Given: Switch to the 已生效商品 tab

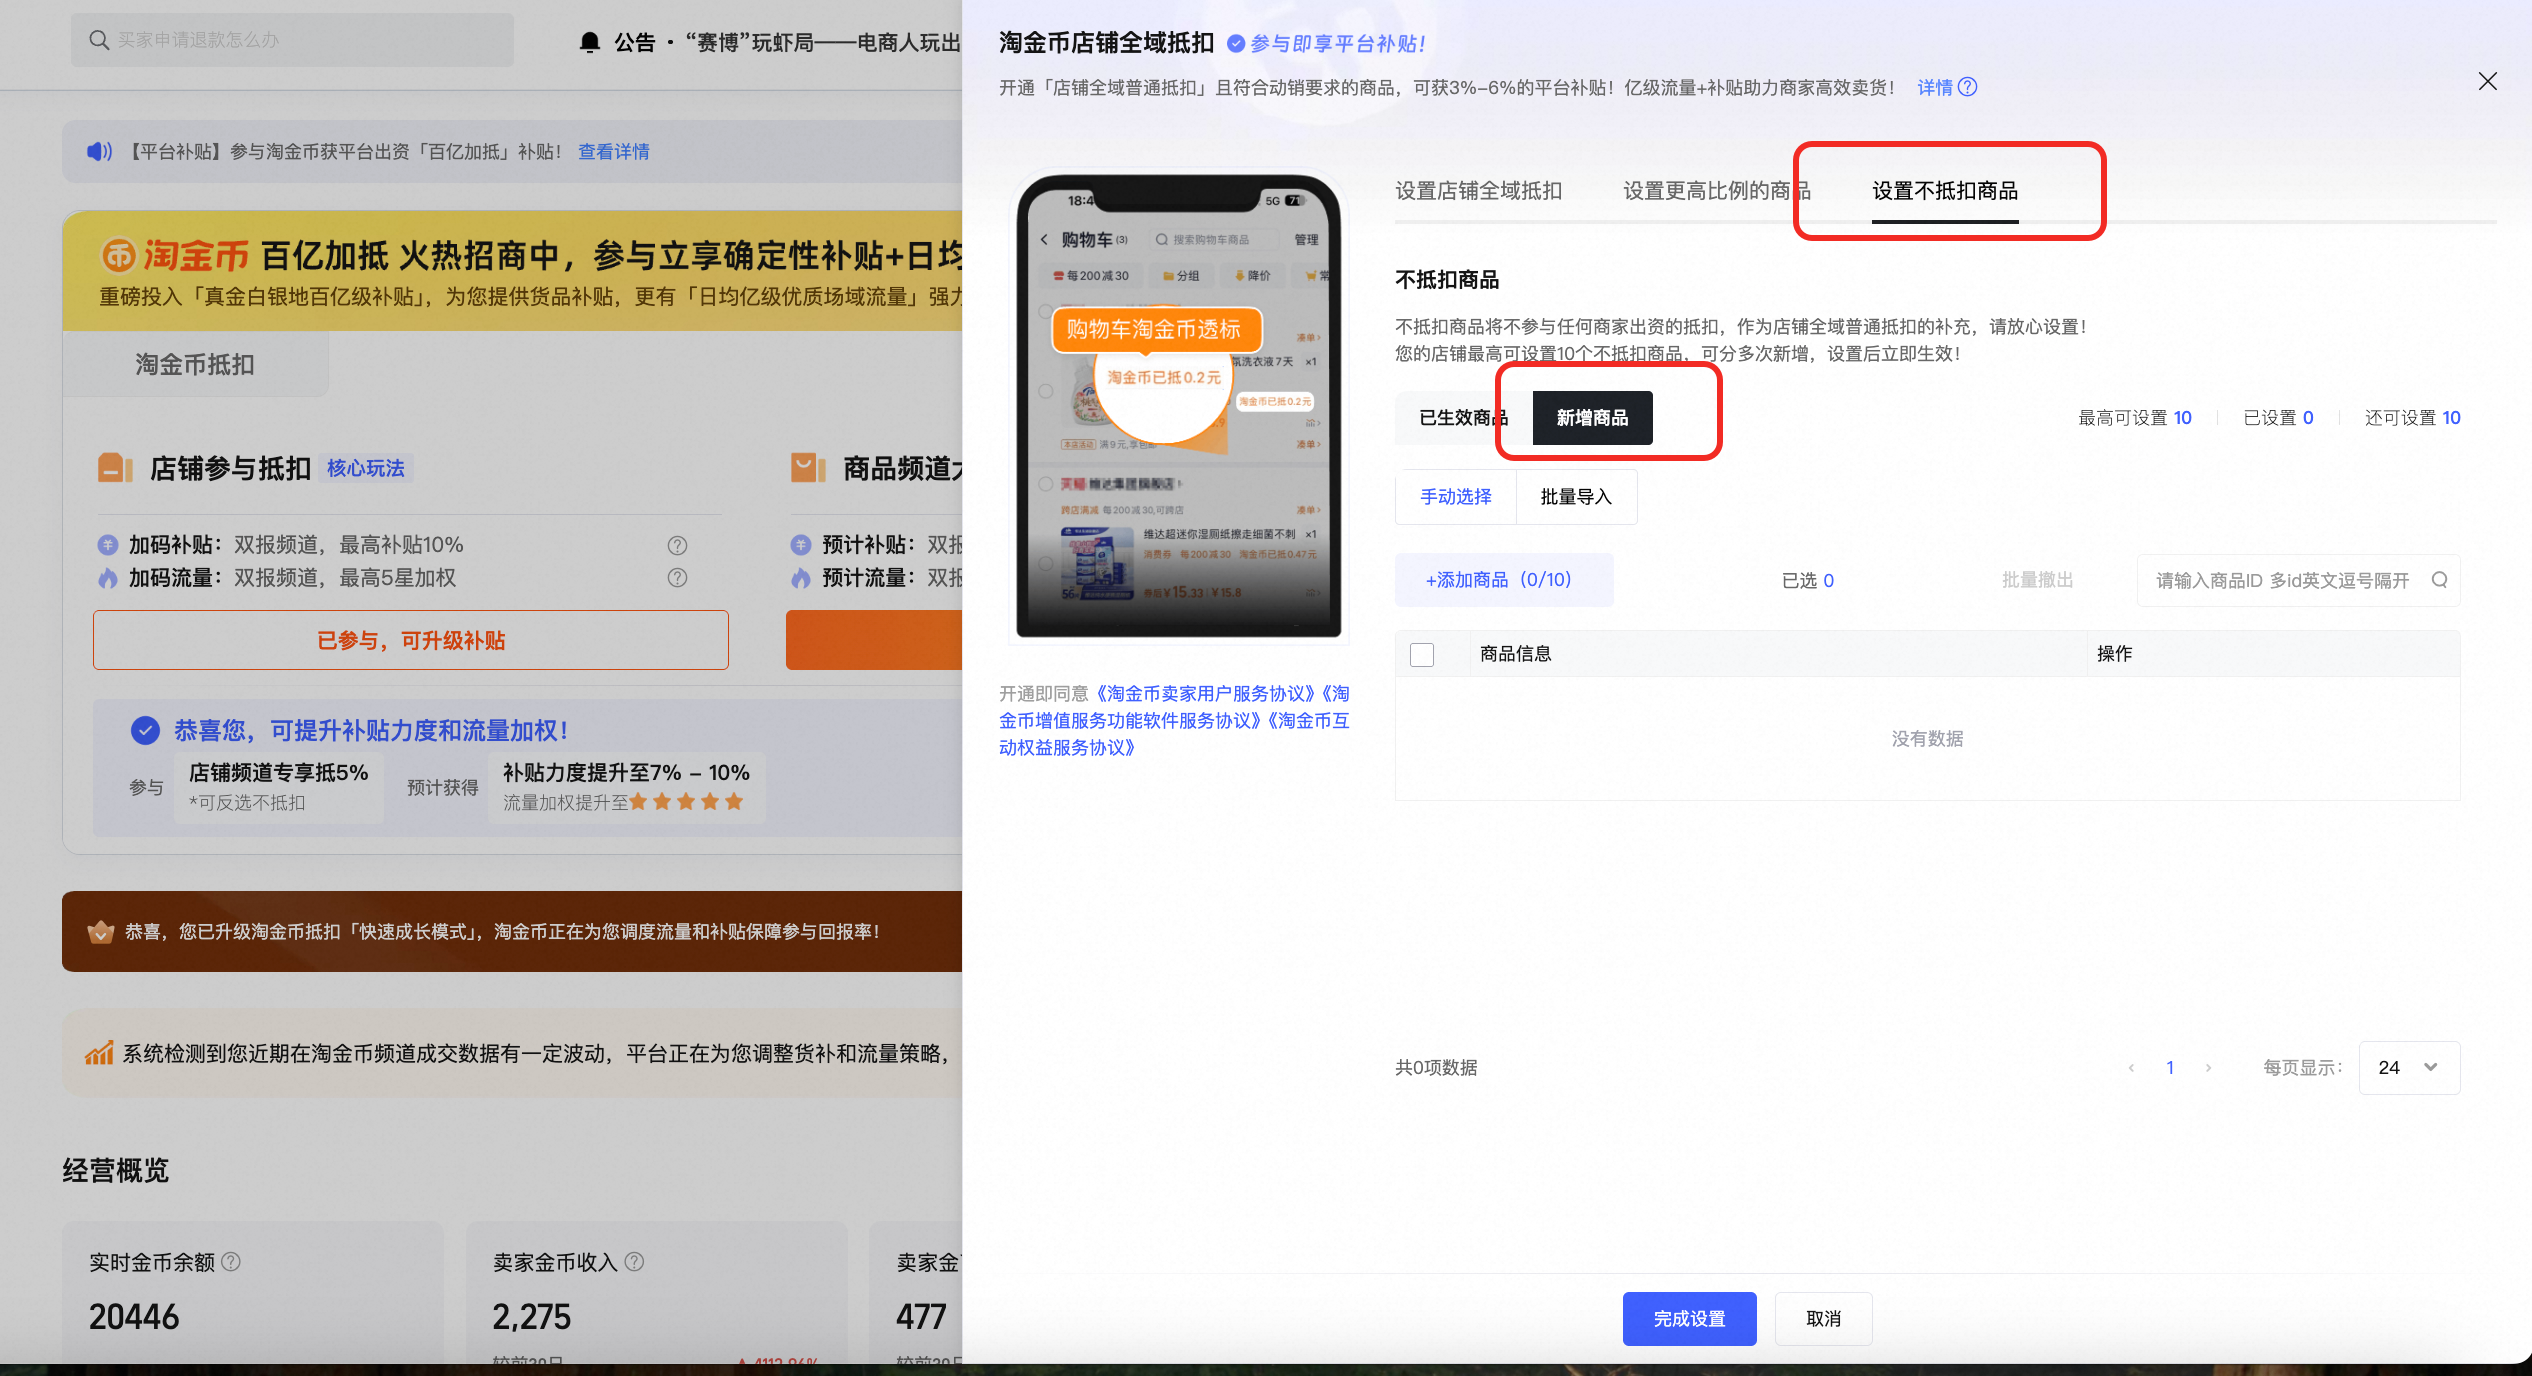Looking at the screenshot, I should [x=1463, y=418].
